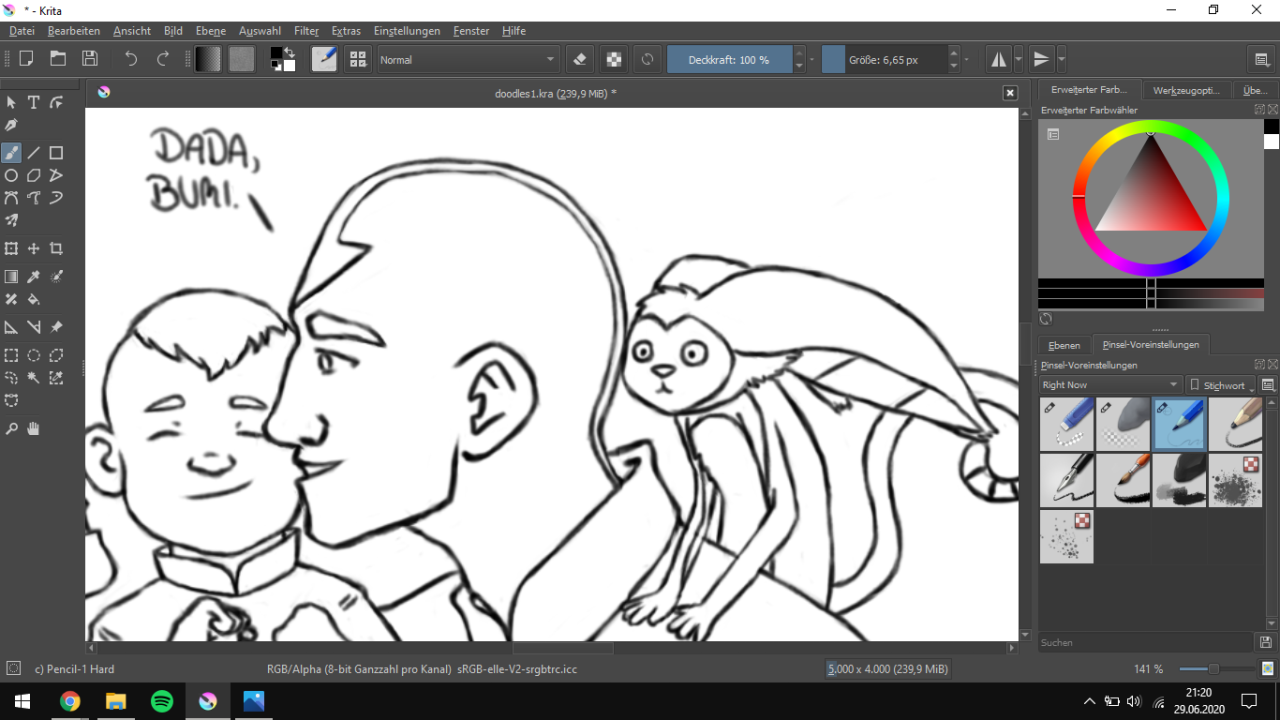Toggle Eraser mode in the toolbar
The width and height of the screenshot is (1280, 720).
(580, 60)
